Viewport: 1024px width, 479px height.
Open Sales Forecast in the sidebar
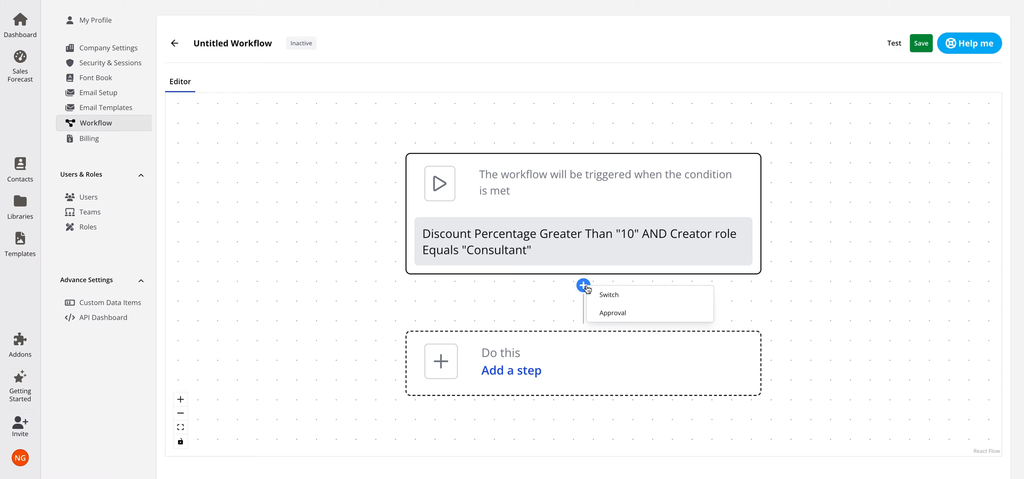pyautogui.click(x=20, y=58)
